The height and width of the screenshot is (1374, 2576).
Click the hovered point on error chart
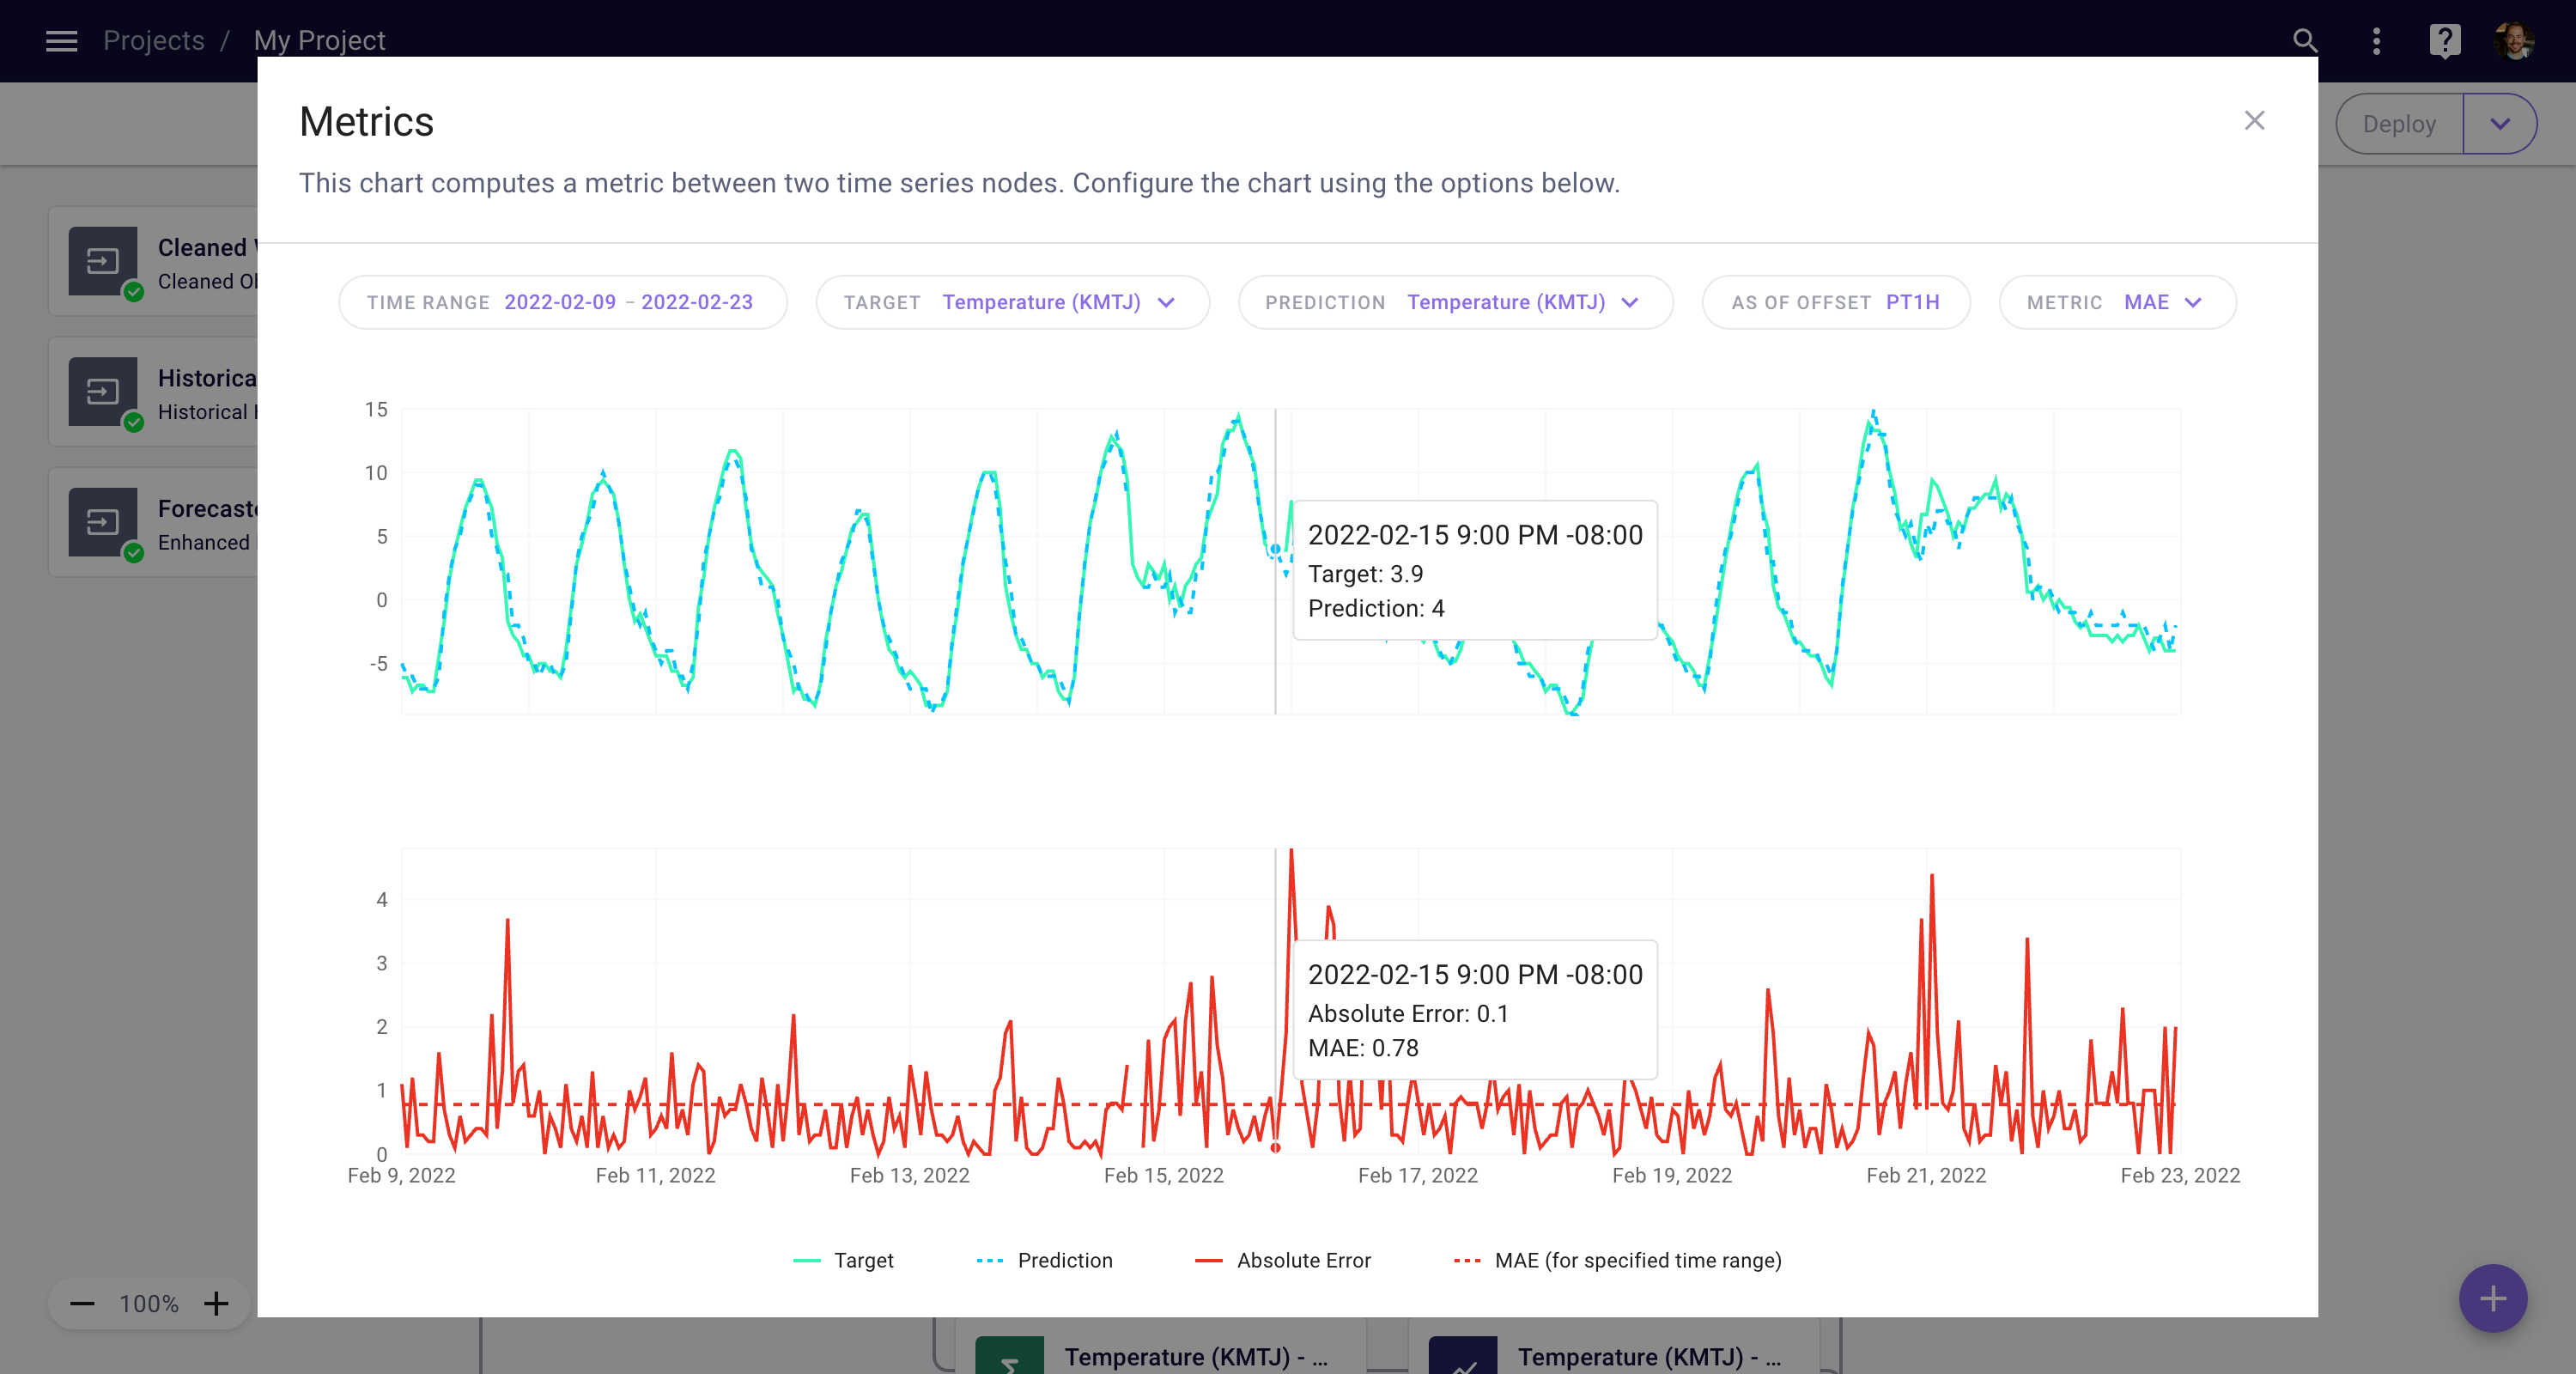1275,1147
